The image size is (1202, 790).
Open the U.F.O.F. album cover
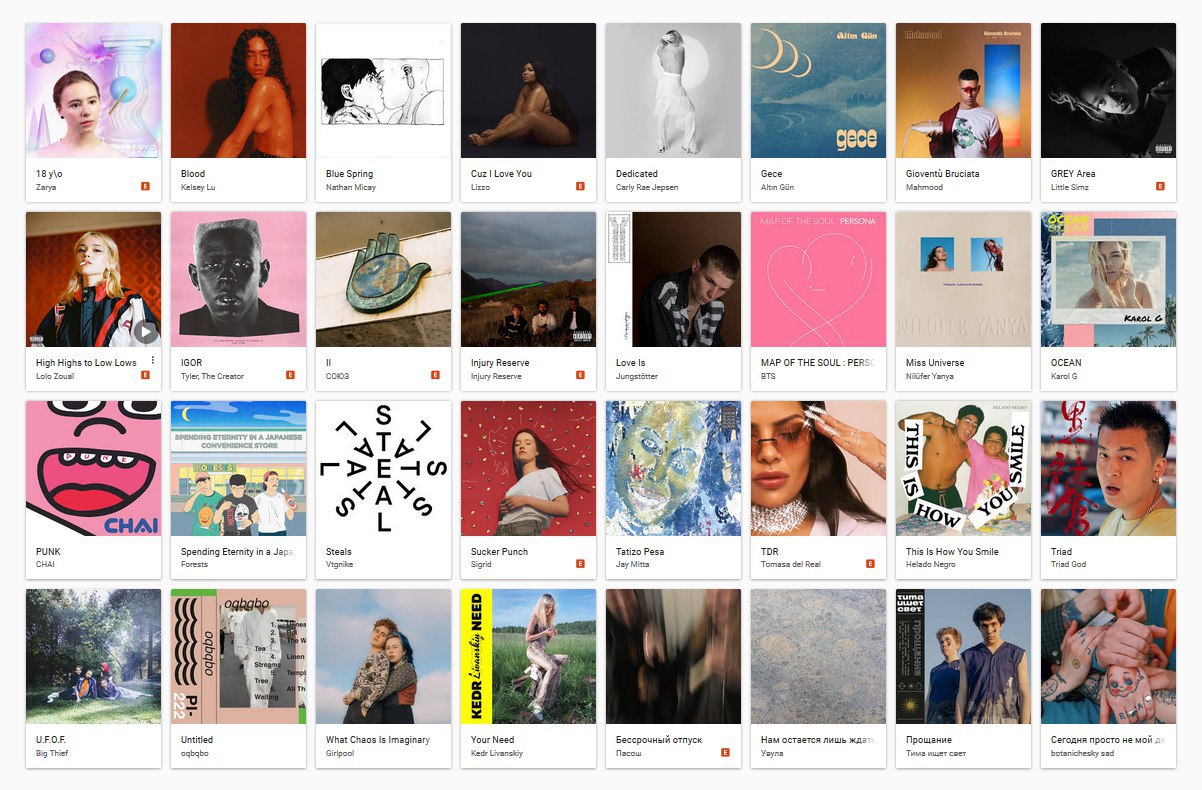93,657
